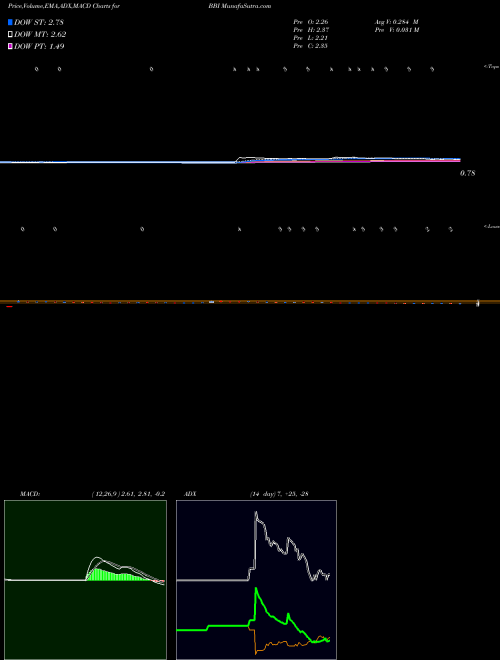This screenshot has width=500, height=660.
Task: Click the white DOW MT legend swatch
Action: [10, 35]
